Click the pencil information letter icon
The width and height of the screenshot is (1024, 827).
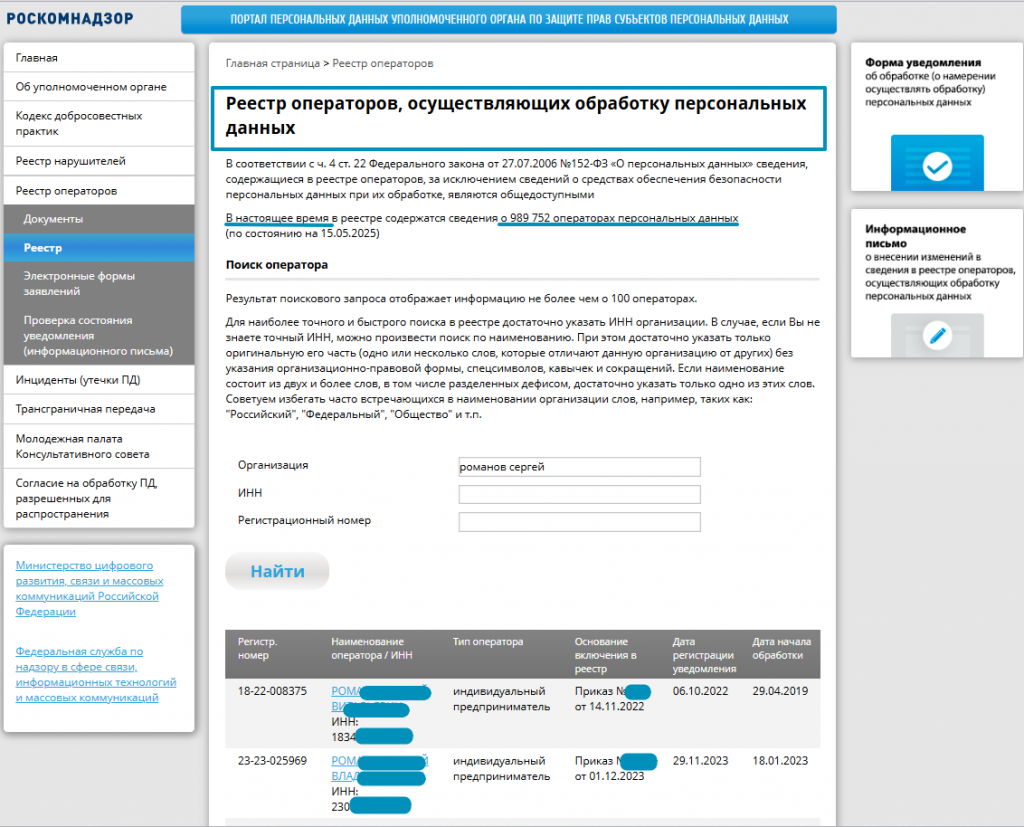coord(937,336)
